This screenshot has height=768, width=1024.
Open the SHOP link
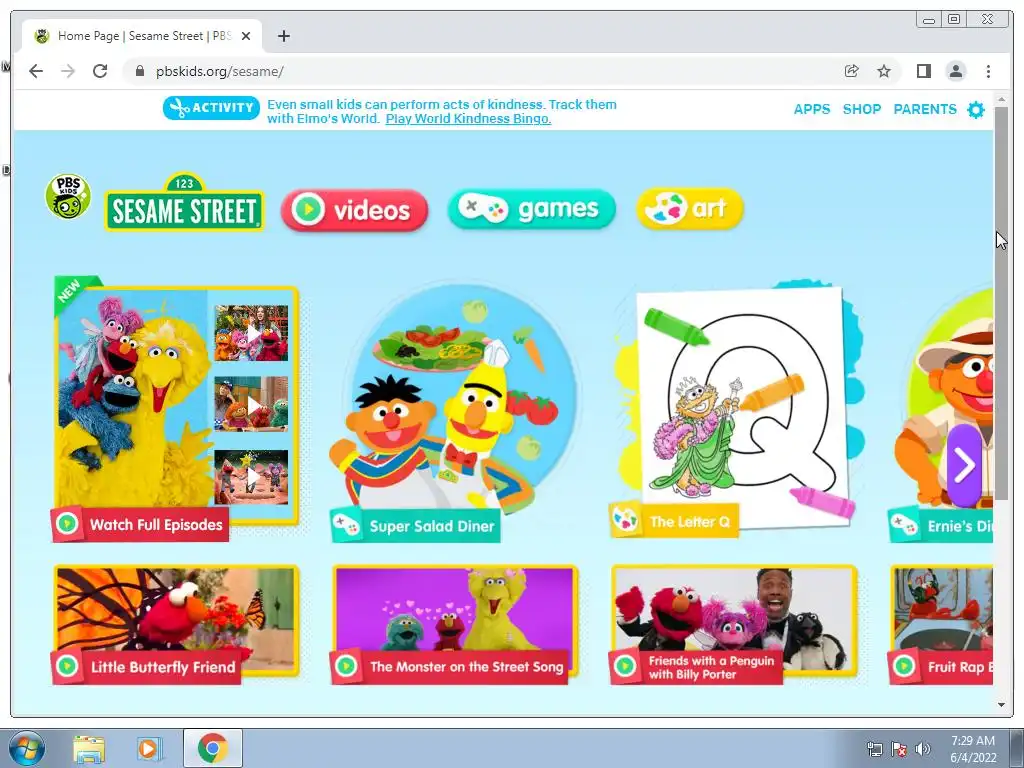pos(862,109)
